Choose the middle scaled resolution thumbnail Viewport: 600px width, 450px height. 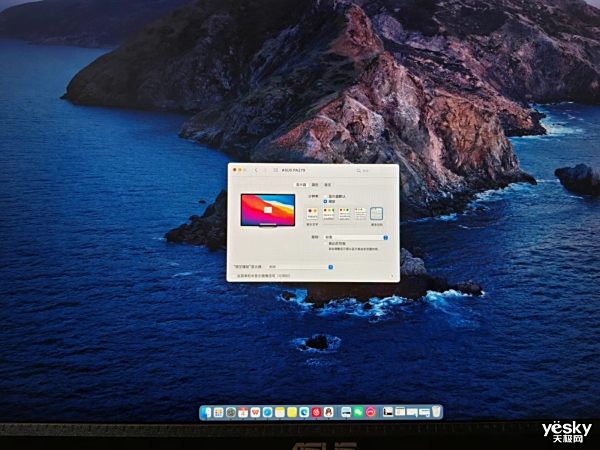coord(344,214)
